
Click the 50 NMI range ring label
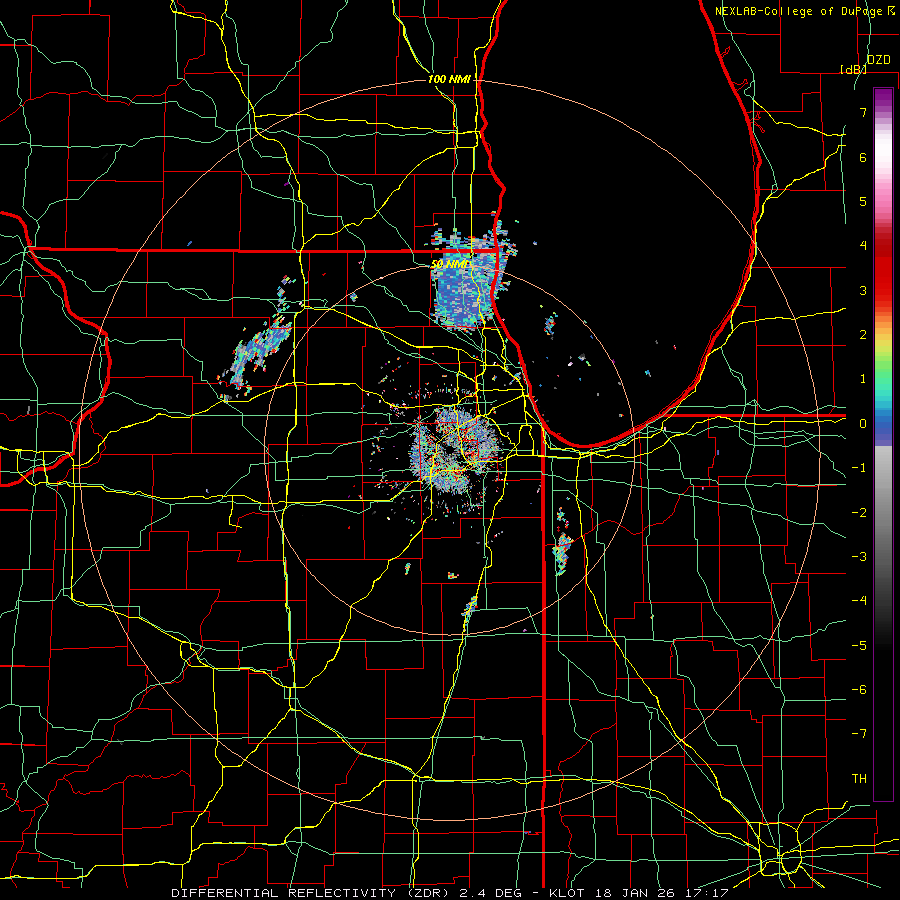coord(450,264)
